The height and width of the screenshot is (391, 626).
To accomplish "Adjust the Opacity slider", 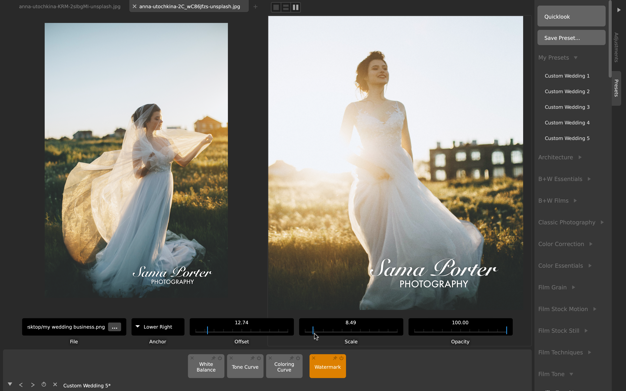I will pyautogui.click(x=460, y=327).
